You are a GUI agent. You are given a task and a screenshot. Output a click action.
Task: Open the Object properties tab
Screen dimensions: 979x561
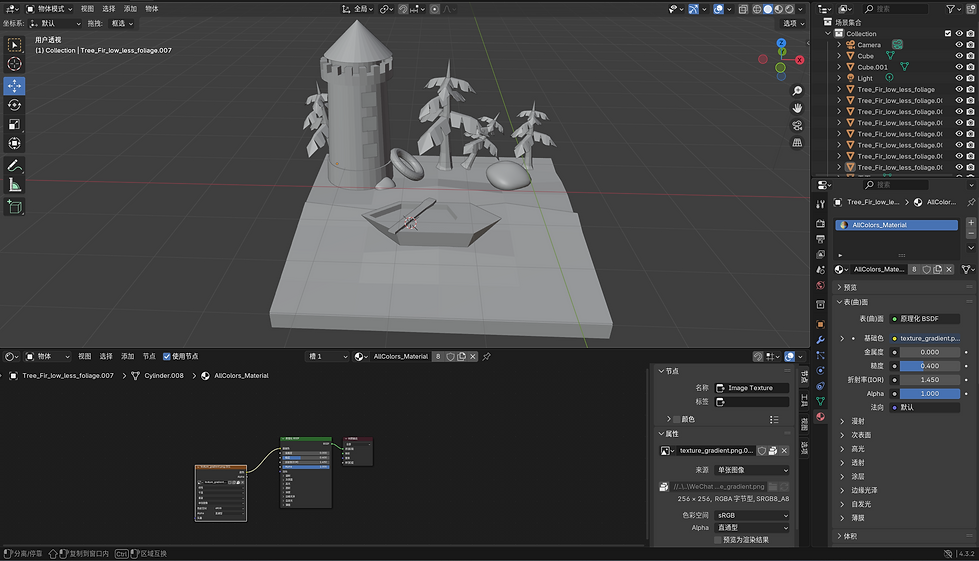[820, 324]
